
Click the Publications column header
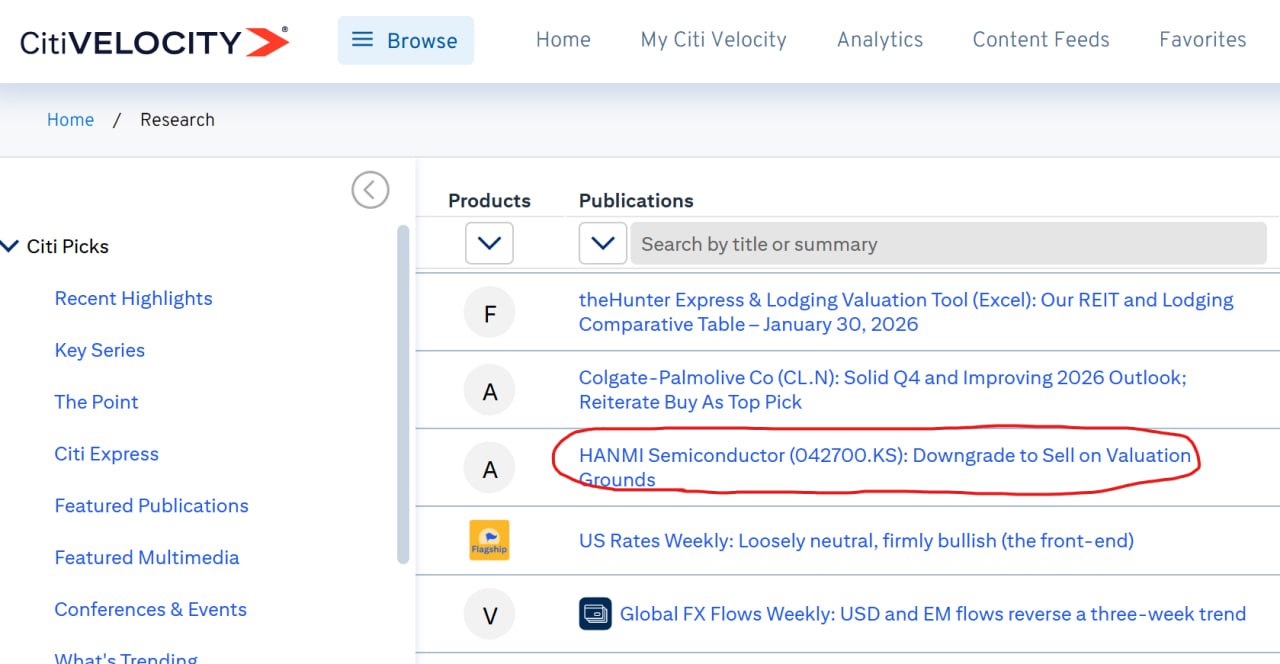point(636,200)
